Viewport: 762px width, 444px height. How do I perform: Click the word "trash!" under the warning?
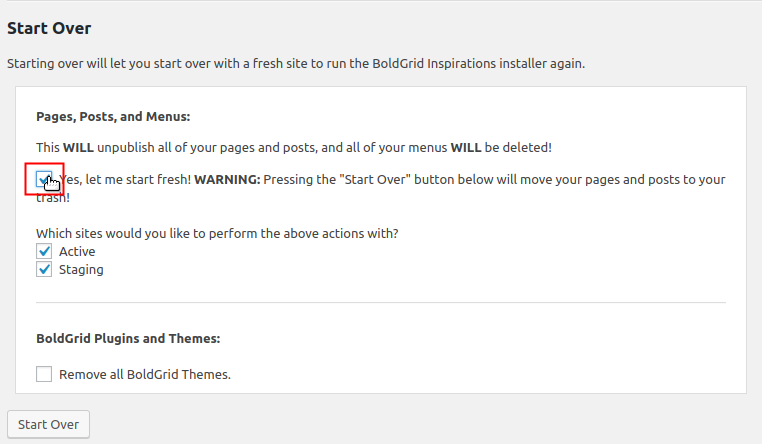pyautogui.click(x=52, y=197)
